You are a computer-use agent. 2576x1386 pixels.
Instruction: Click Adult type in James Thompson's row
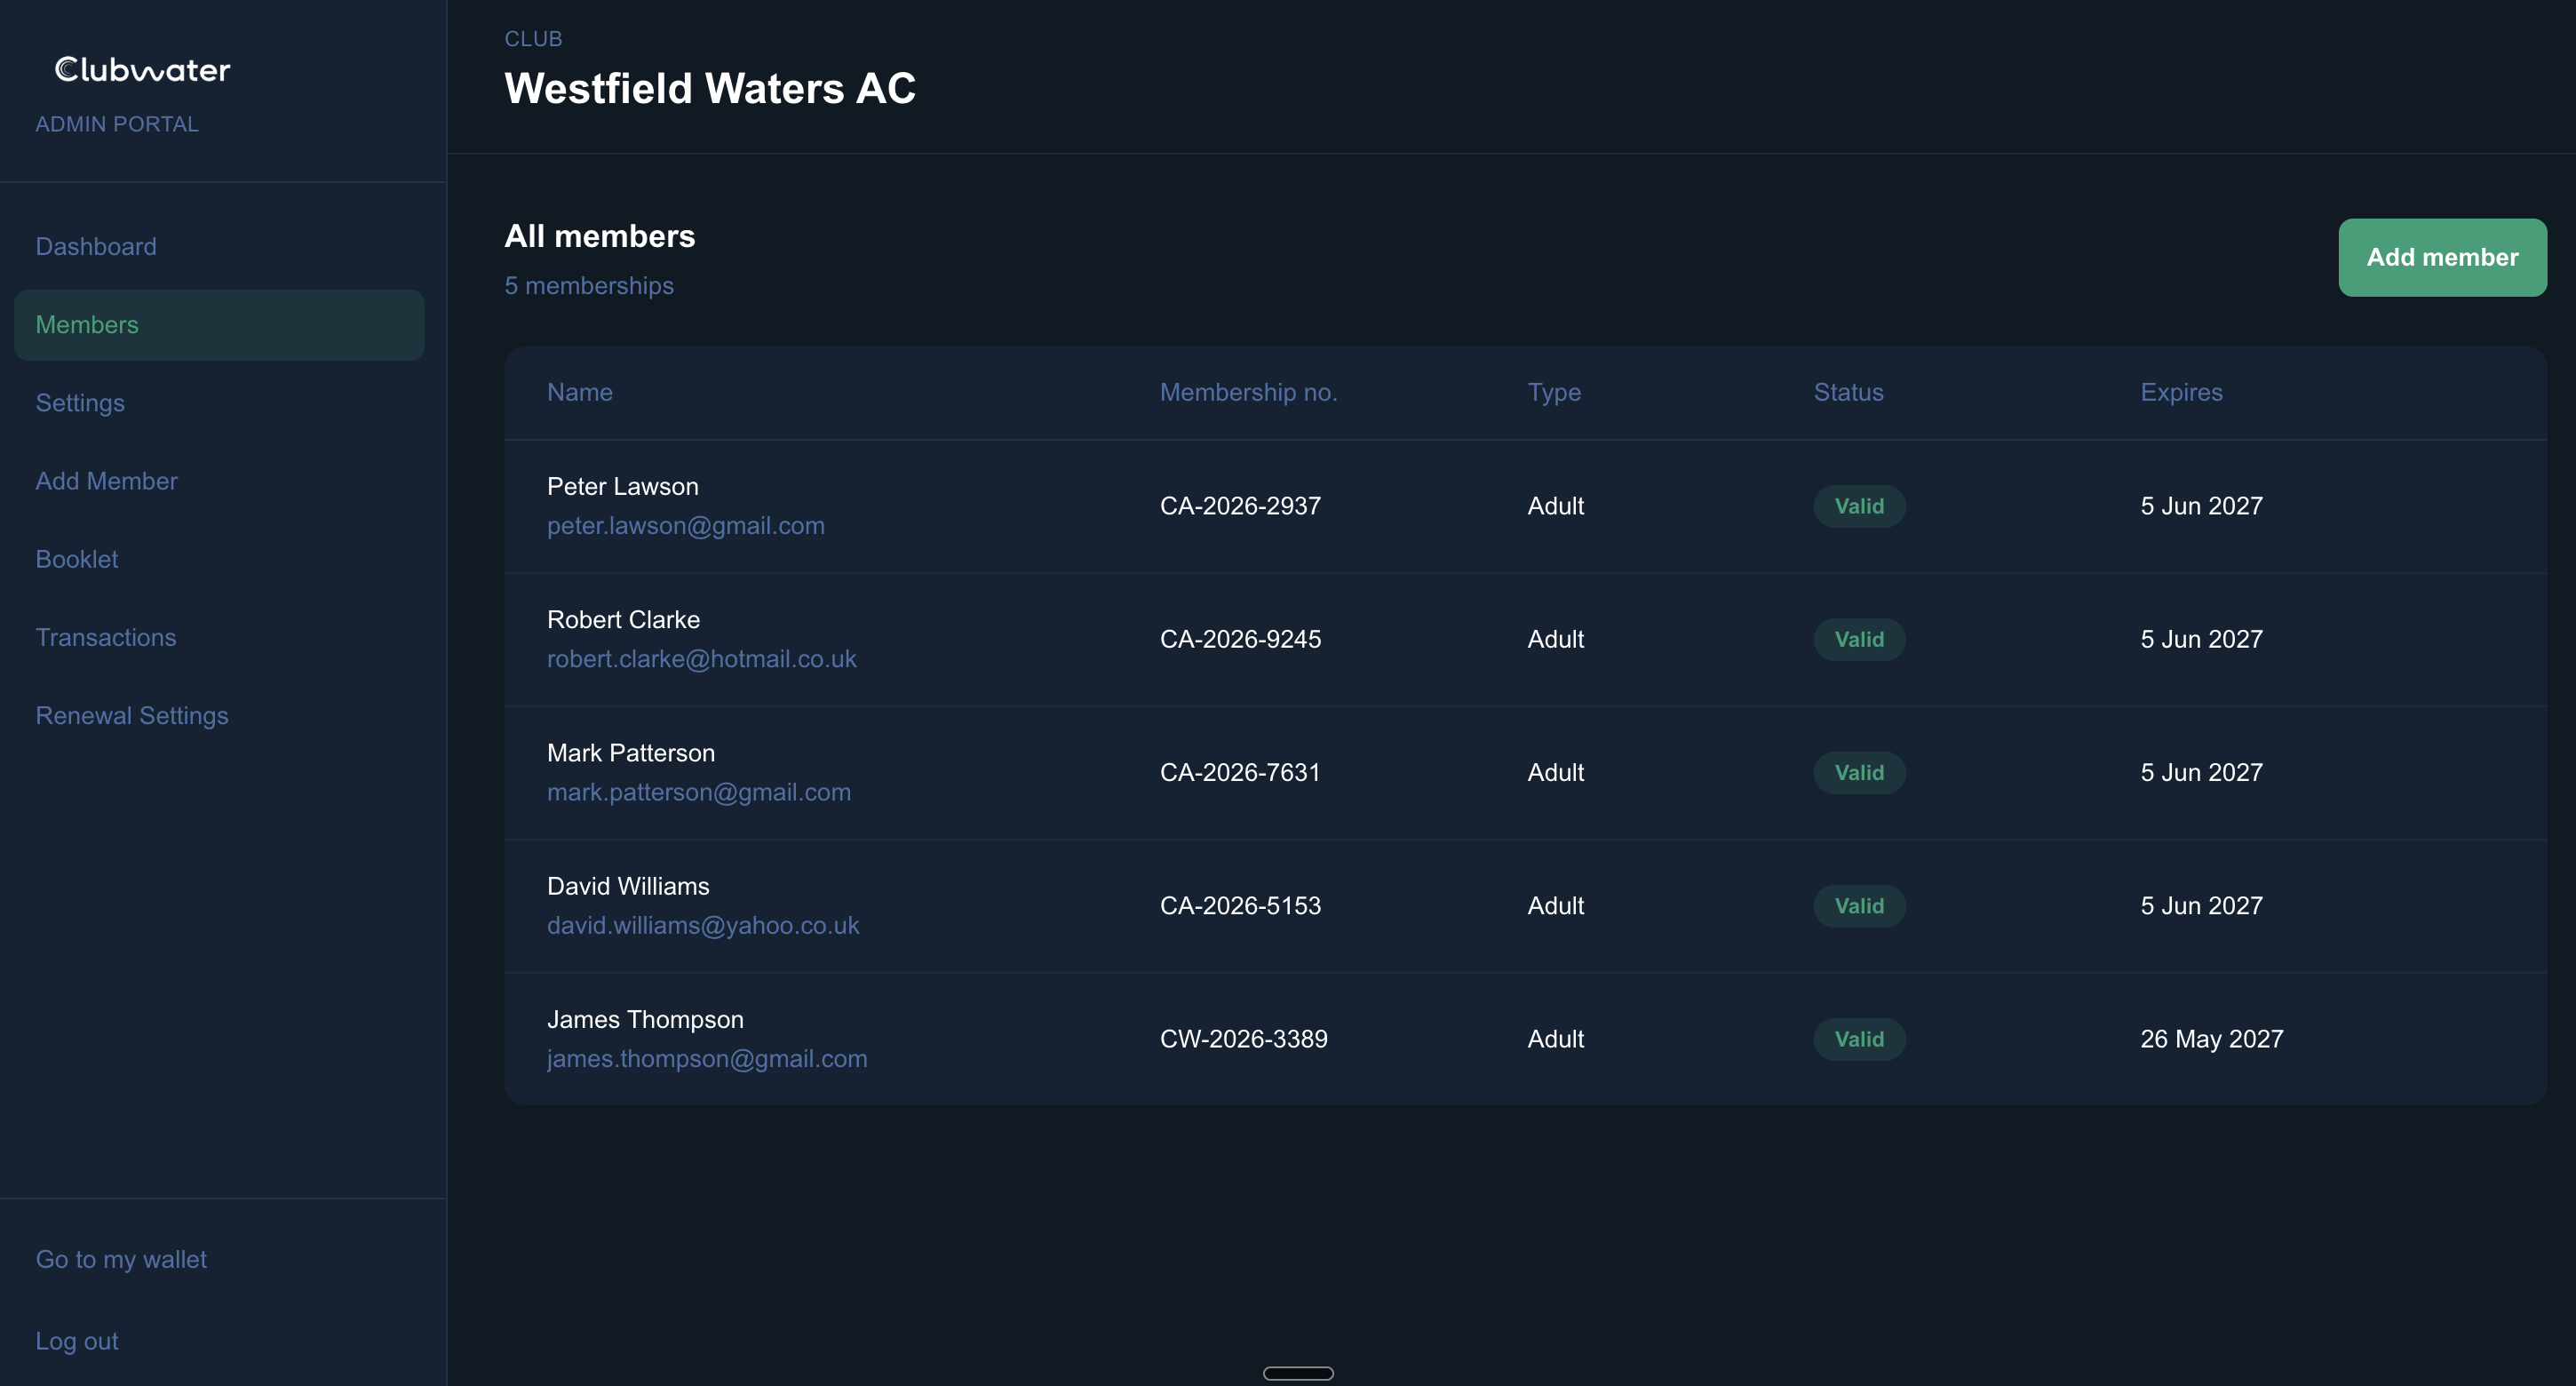pyautogui.click(x=1555, y=1039)
